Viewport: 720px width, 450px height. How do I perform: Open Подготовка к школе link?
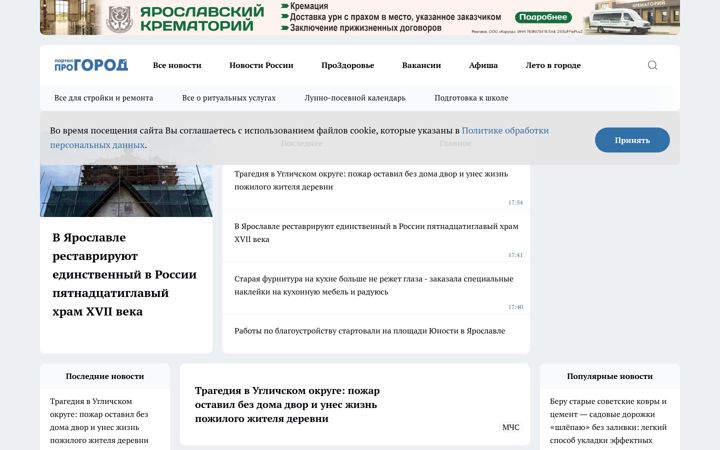tap(471, 98)
